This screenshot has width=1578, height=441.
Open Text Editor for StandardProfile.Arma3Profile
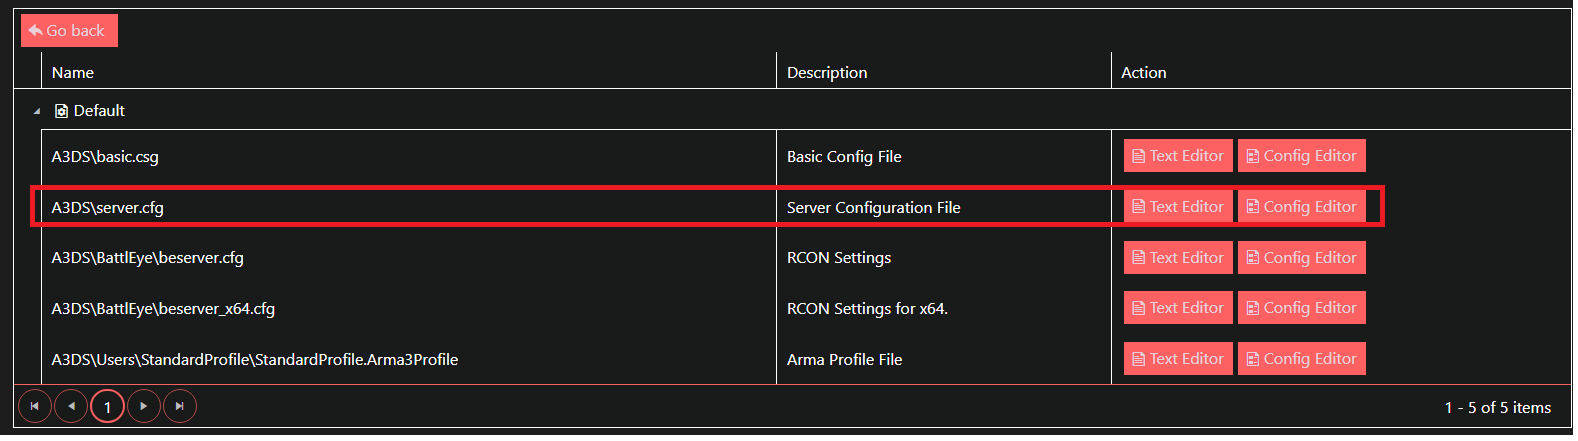1178,359
